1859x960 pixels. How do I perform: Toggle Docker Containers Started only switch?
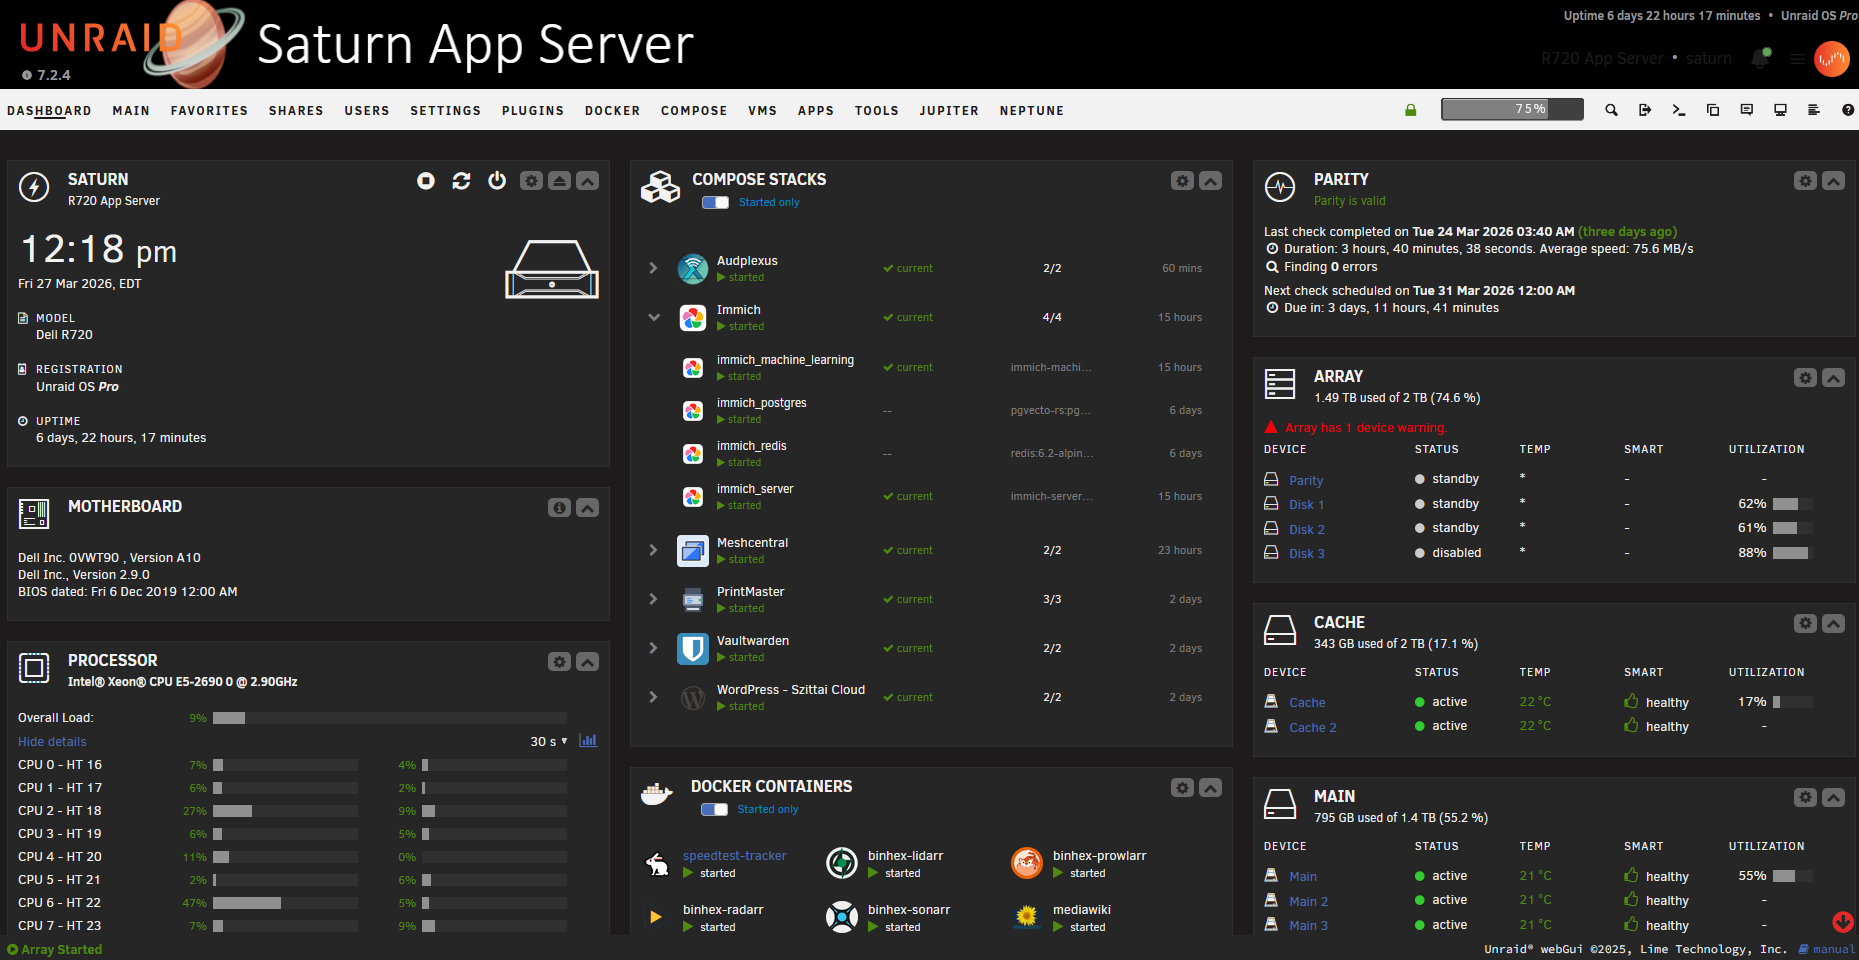point(714,810)
